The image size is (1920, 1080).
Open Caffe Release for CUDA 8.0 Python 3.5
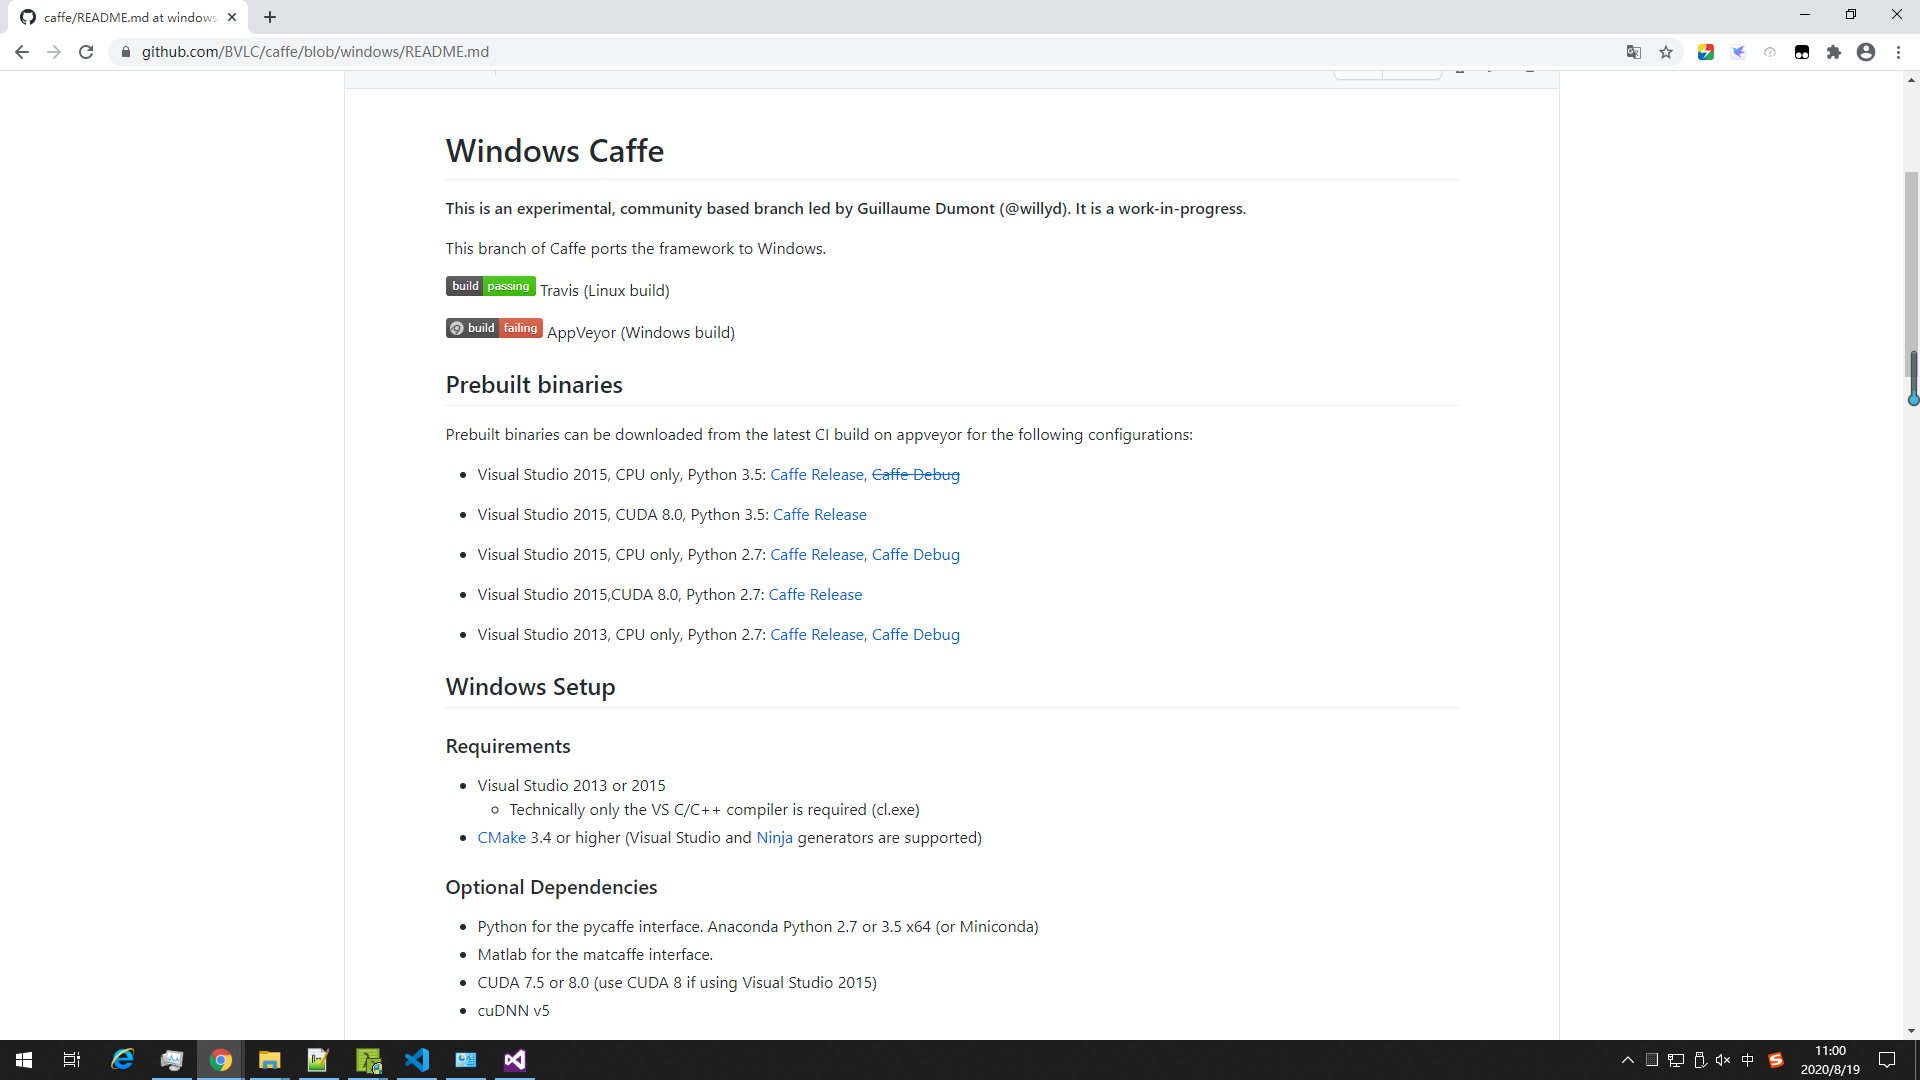820,514
